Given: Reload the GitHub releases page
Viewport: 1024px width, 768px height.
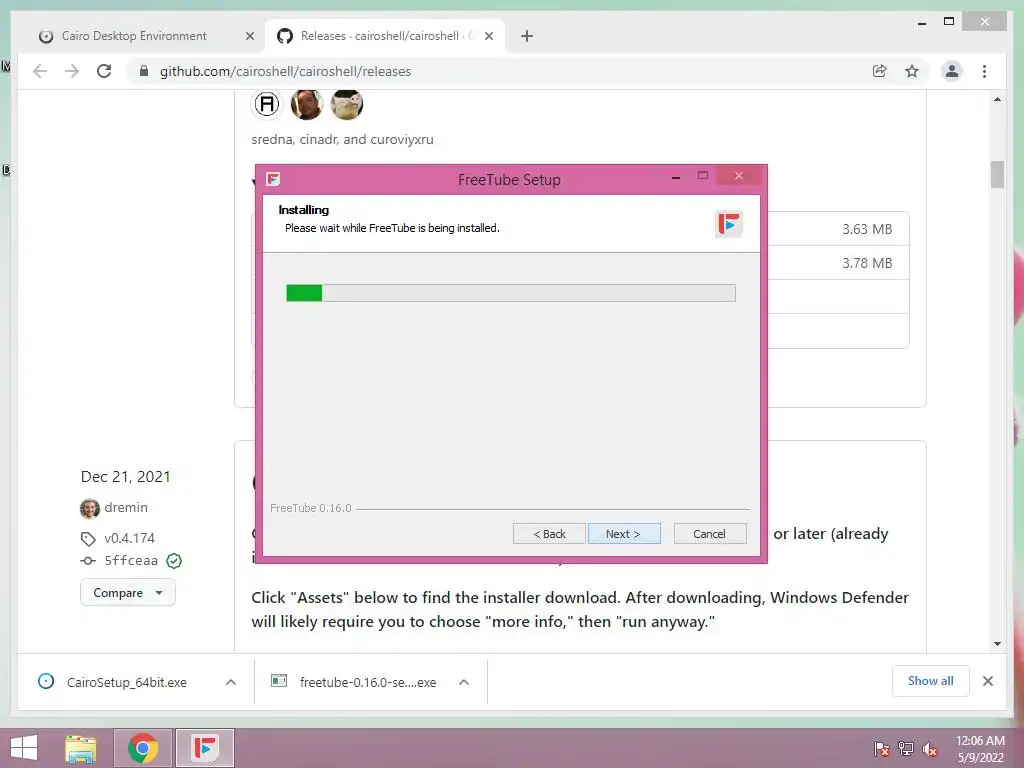Looking at the screenshot, I should tap(104, 71).
